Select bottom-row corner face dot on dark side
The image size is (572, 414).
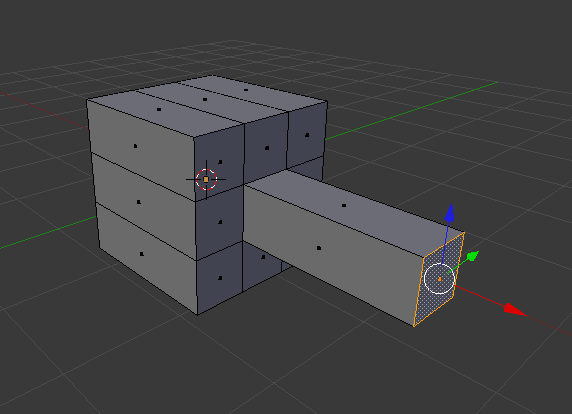[x=220, y=278]
